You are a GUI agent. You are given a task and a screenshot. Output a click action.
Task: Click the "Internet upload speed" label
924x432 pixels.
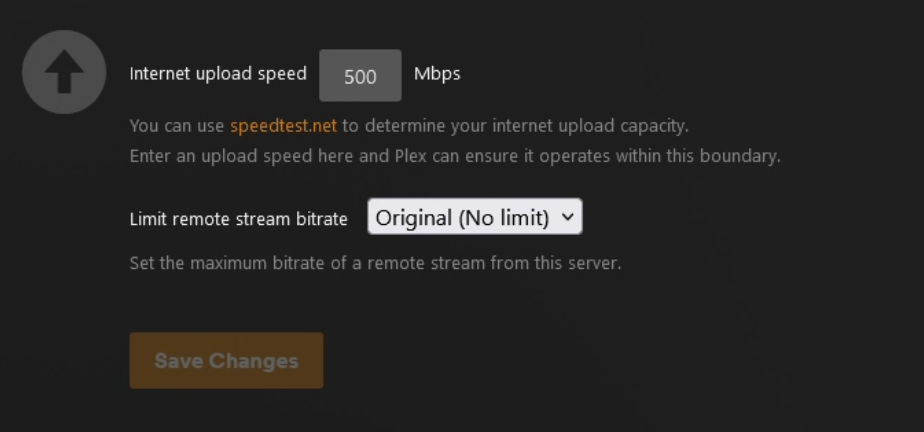(218, 74)
